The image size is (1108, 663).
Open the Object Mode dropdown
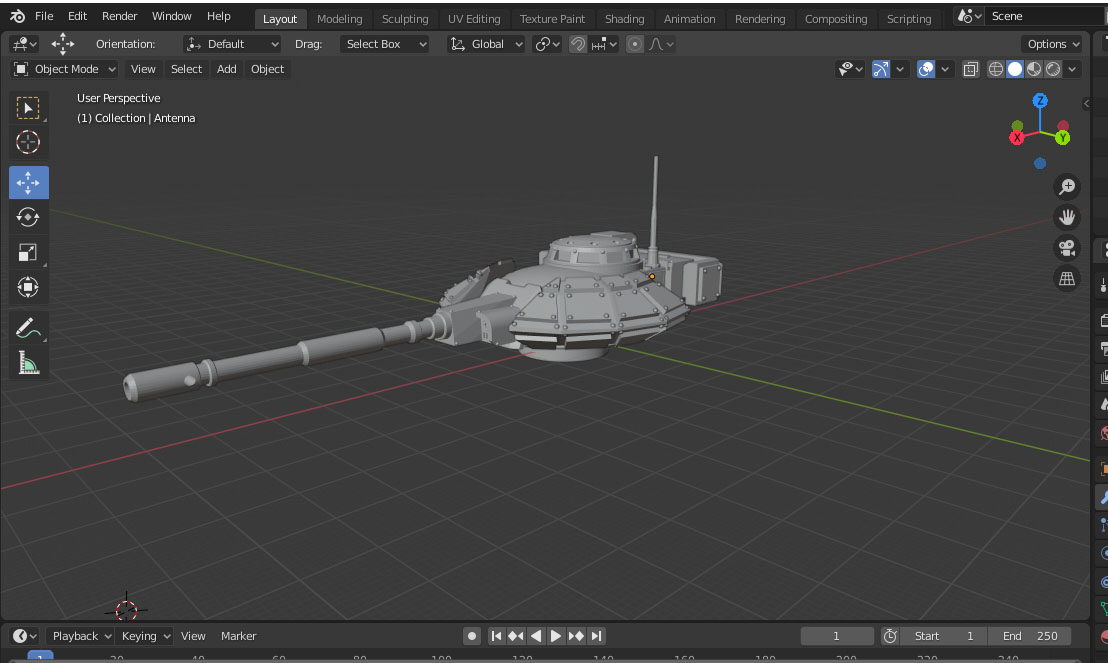coord(66,69)
